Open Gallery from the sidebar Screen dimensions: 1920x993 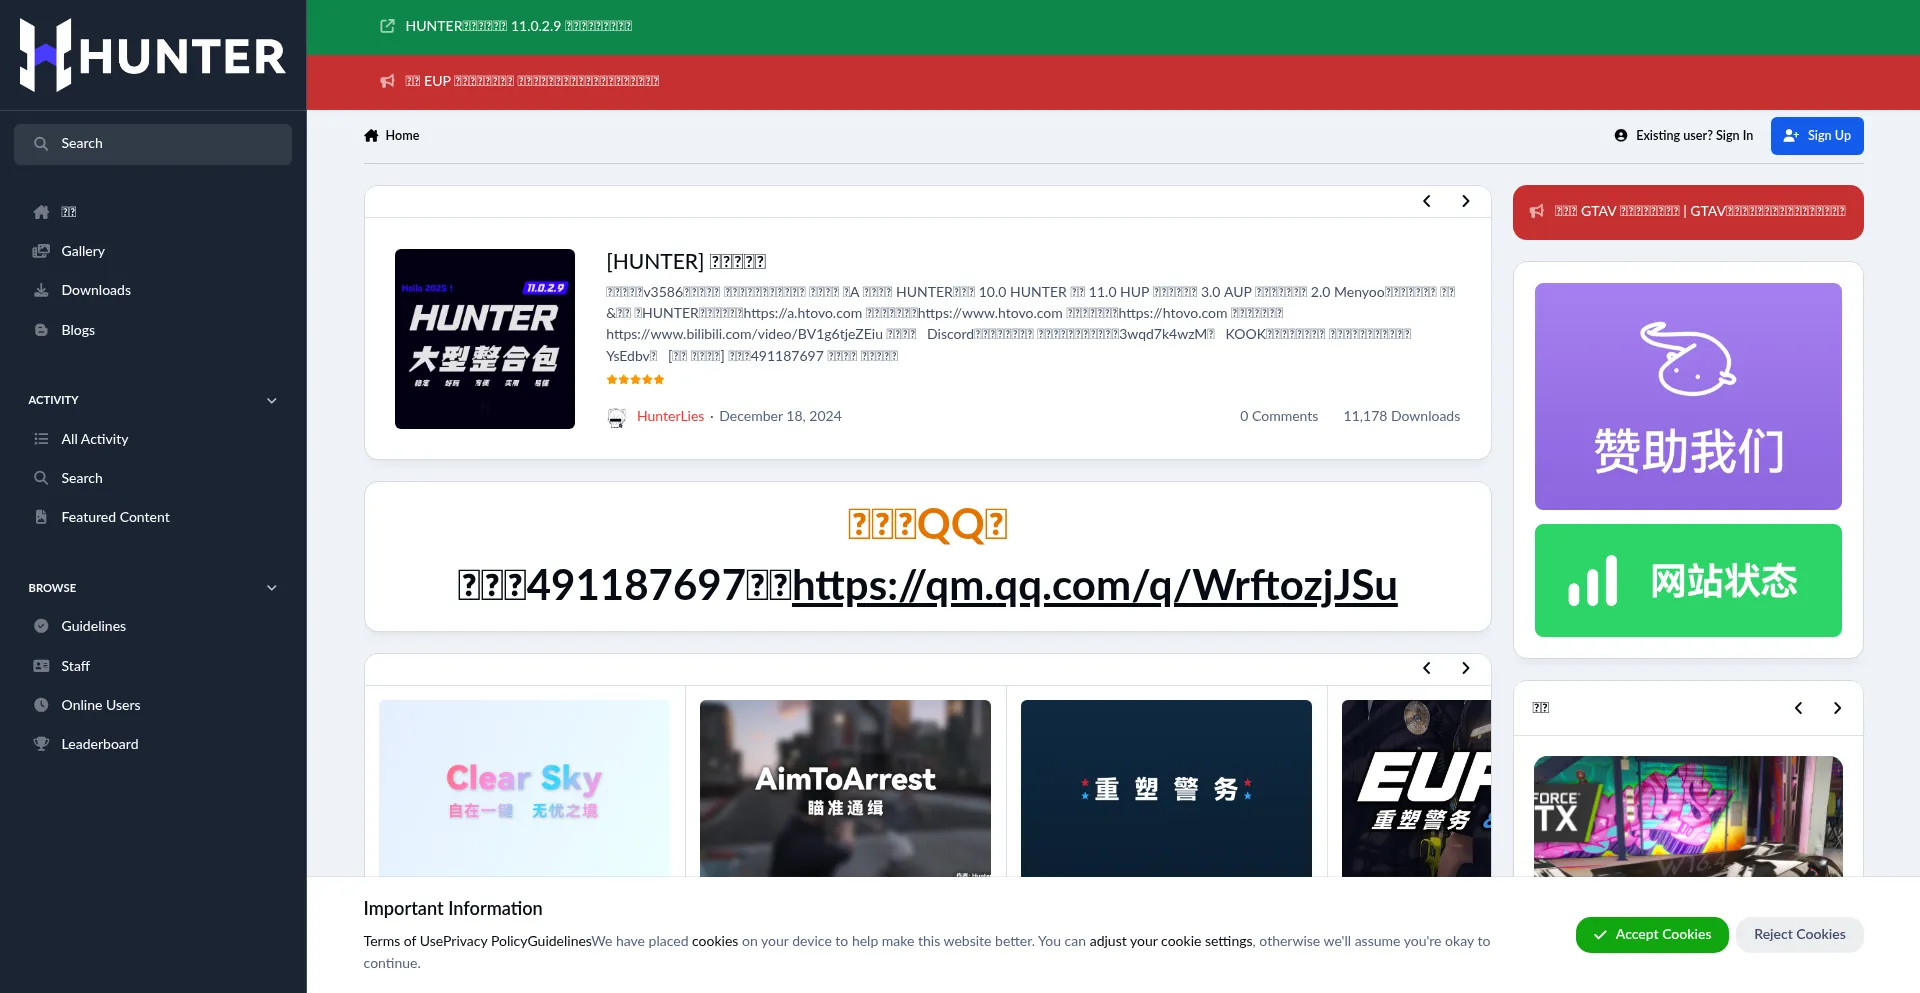(x=83, y=251)
